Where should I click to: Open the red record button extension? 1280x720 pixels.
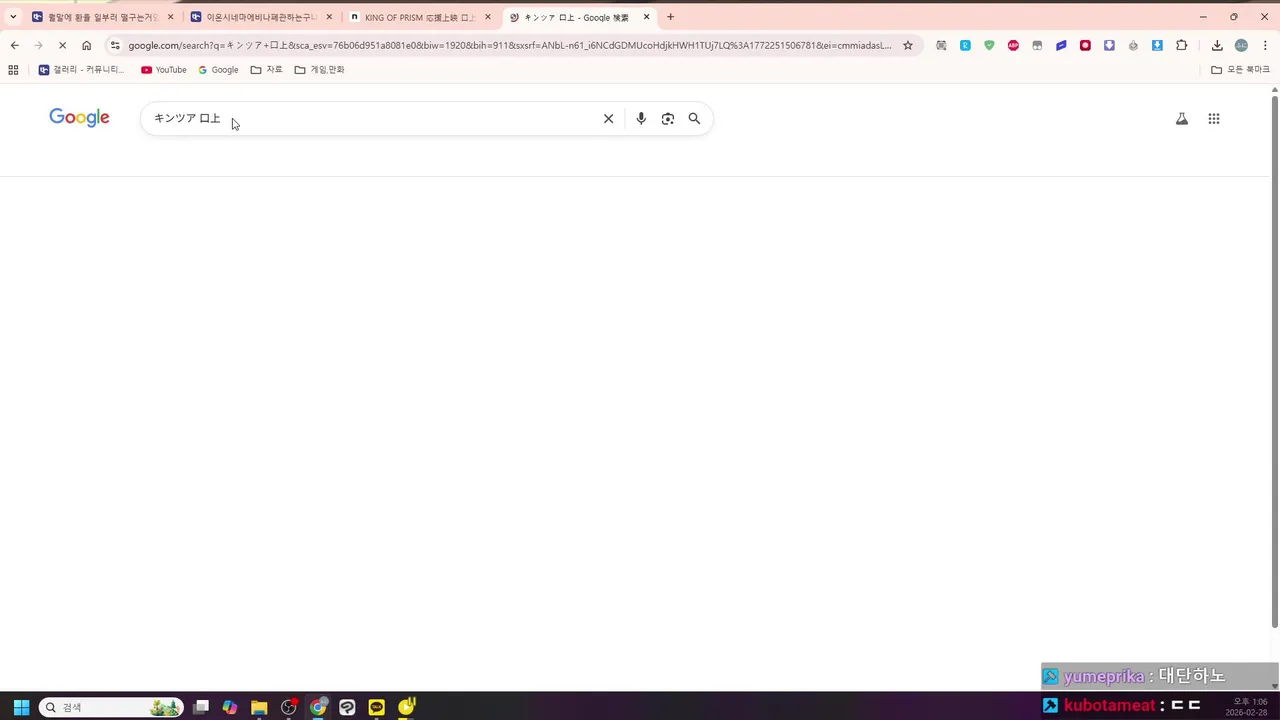(x=1085, y=45)
